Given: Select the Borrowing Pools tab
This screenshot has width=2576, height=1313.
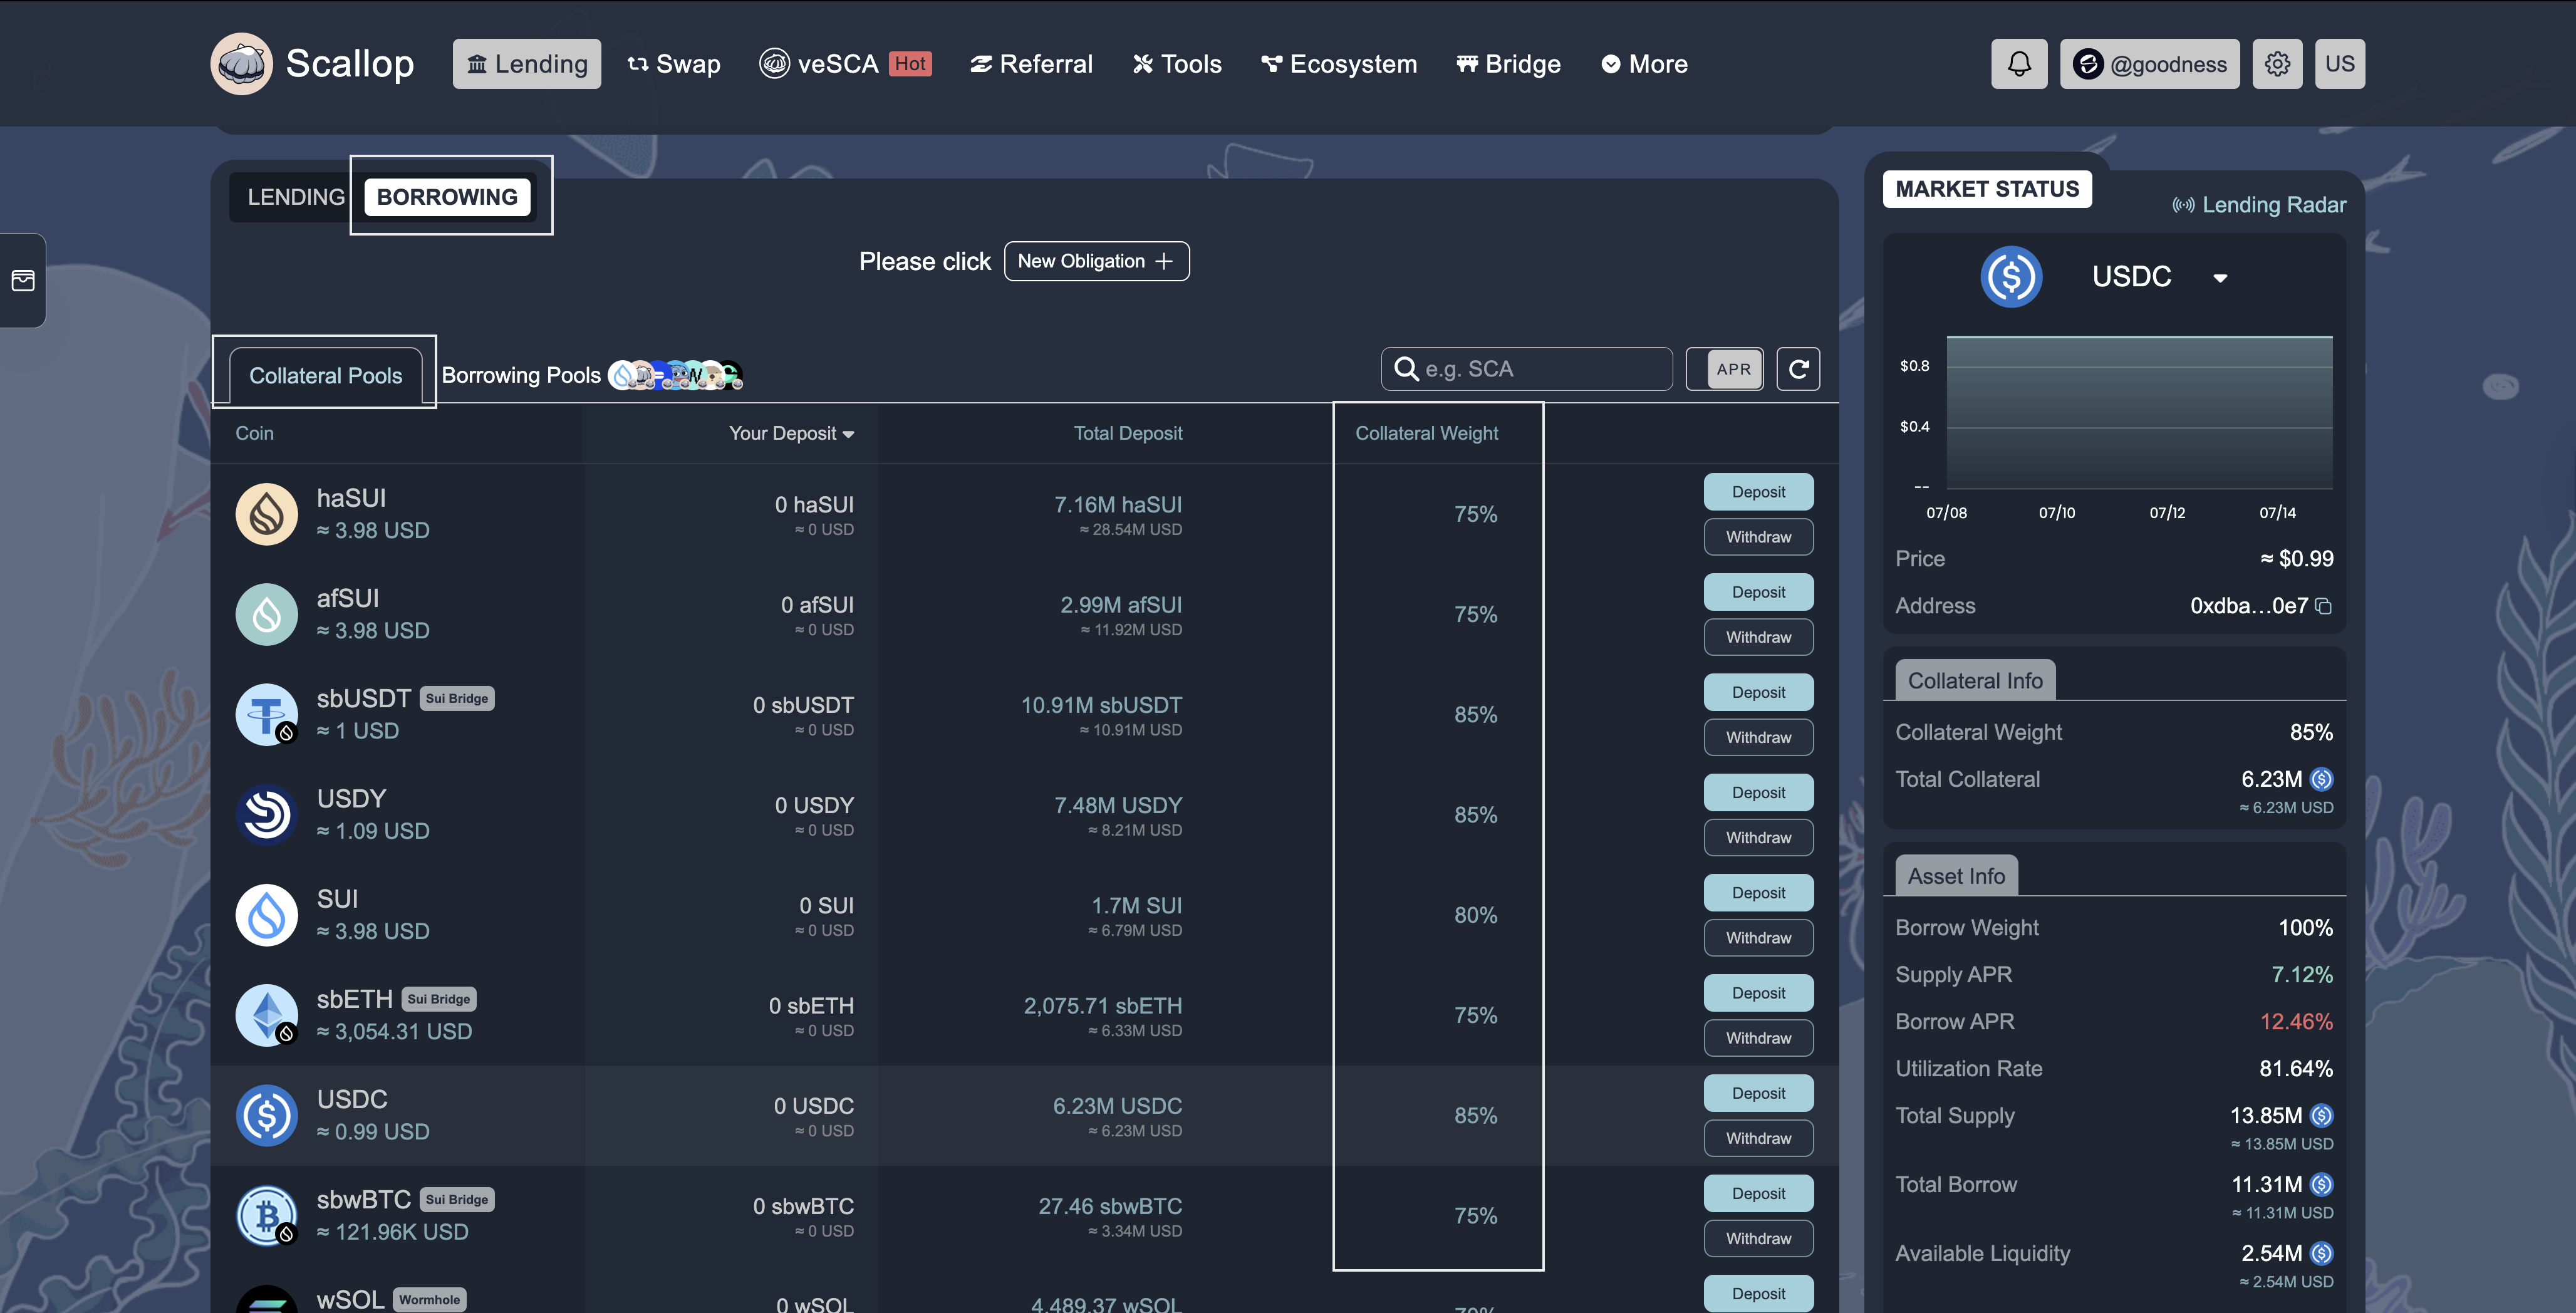Looking at the screenshot, I should point(521,375).
